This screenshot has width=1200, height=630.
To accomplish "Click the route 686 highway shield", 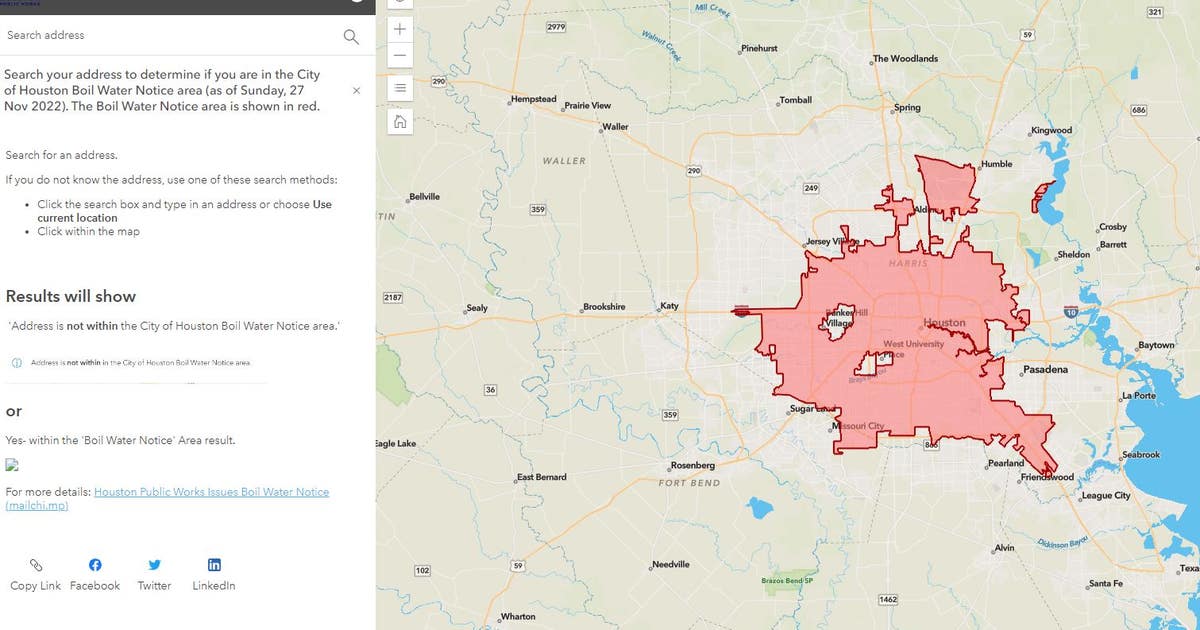I will 1138,110.
